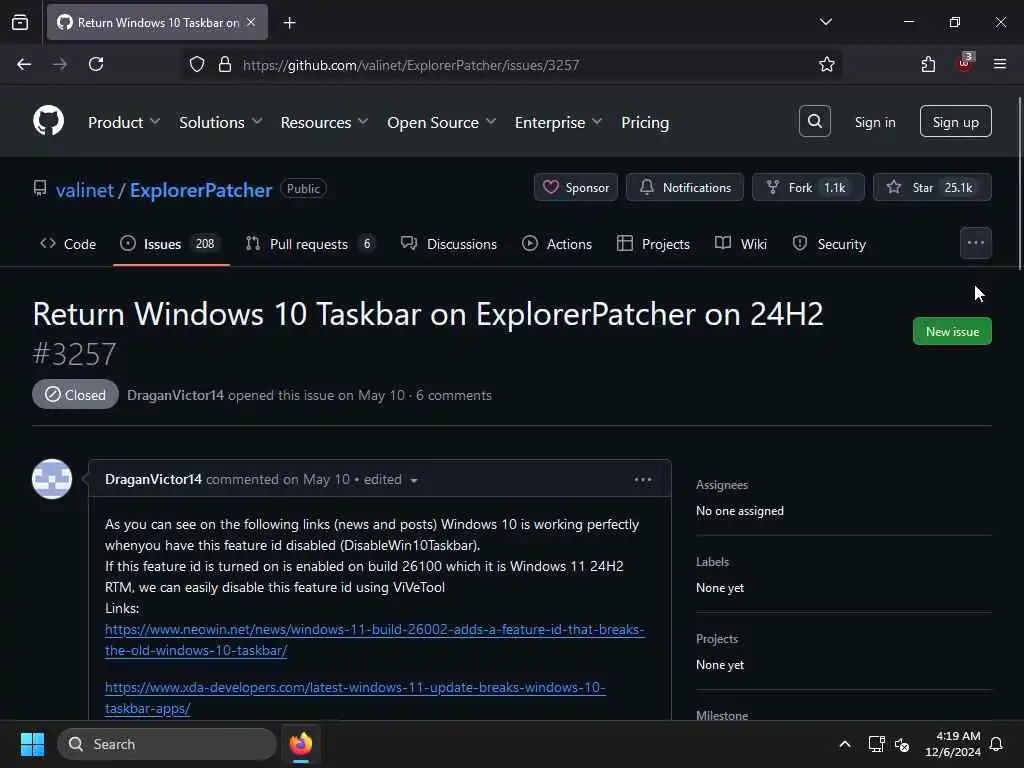This screenshot has height=768, width=1024.
Task: Open the tracking protection shield icon
Action: click(197, 65)
